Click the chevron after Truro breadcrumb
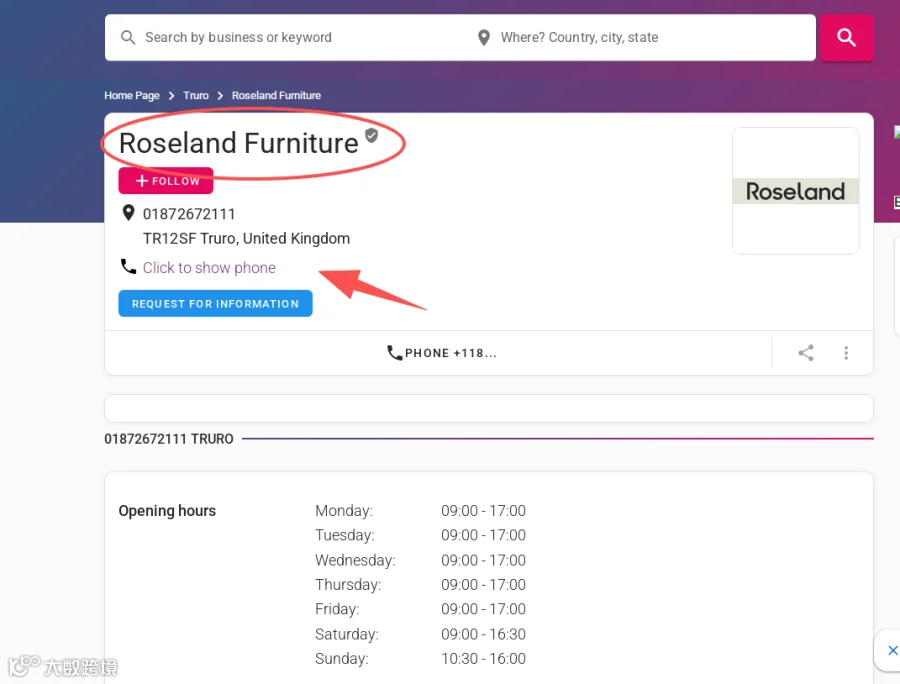Viewport: 900px width, 684px height. (x=220, y=96)
